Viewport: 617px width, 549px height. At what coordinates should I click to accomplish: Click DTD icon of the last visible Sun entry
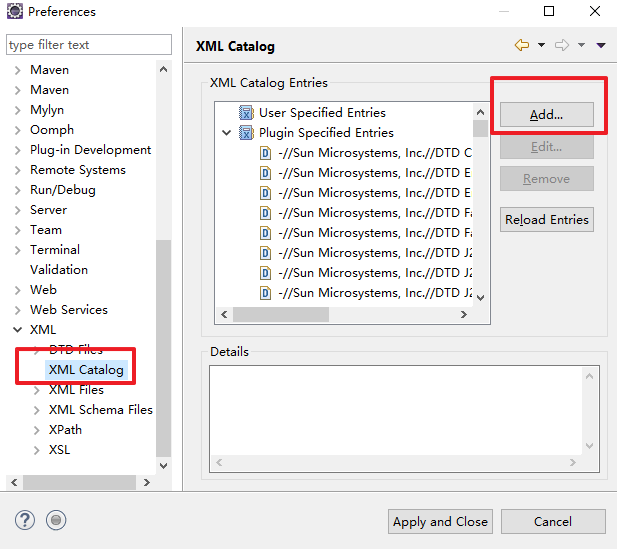tap(266, 293)
